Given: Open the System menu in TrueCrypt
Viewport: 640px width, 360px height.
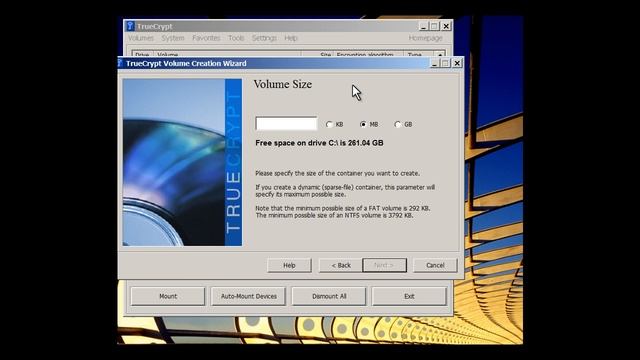Looking at the screenshot, I should click(x=173, y=38).
